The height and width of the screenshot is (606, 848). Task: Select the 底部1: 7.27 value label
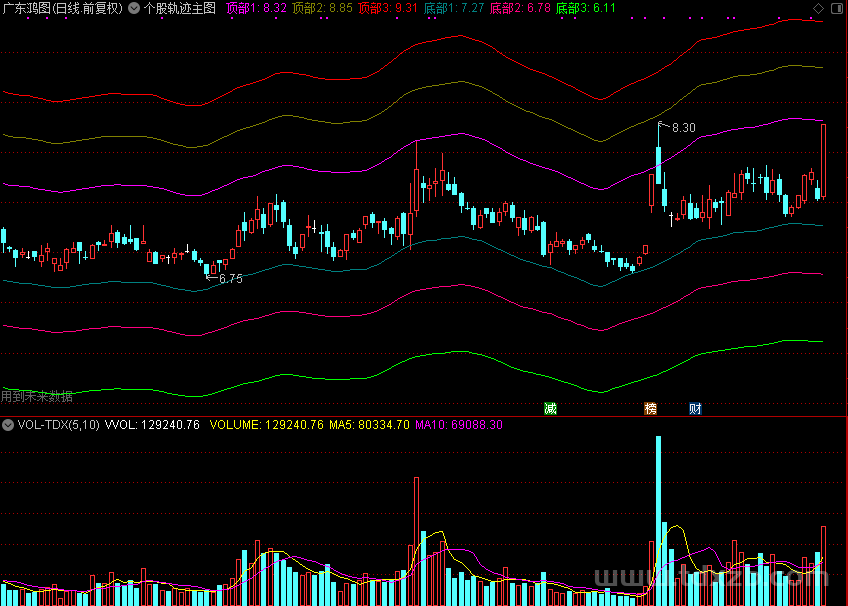point(454,8)
